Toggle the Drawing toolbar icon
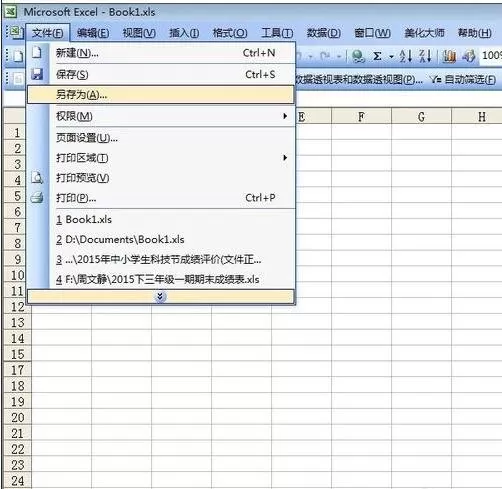This screenshot has height=489, width=502. (469, 56)
